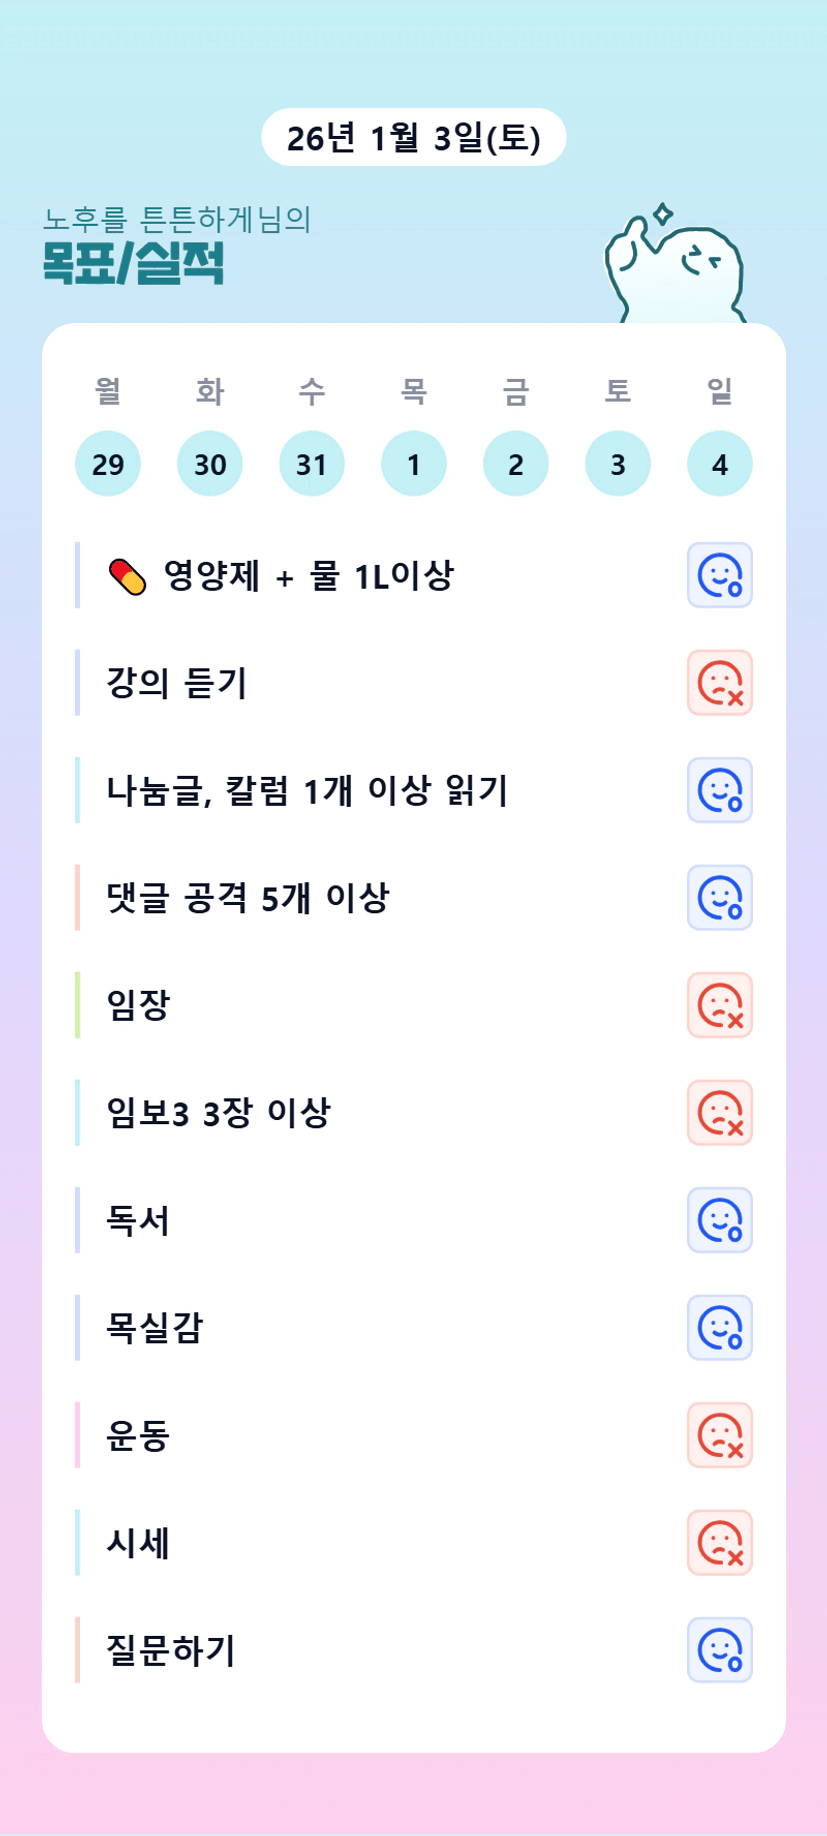Open the 질문하기 goal item
The image size is (827, 1836).
pyautogui.click(x=171, y=1651)
